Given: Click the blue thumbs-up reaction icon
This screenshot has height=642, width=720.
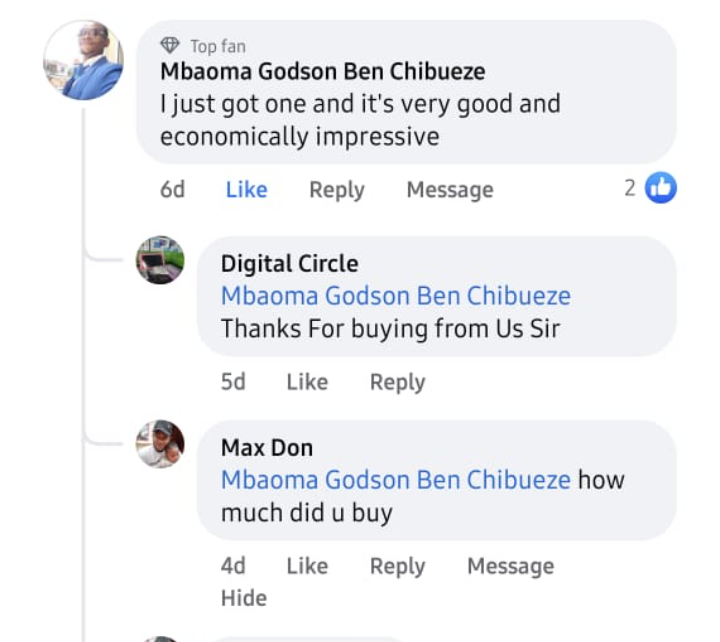Looking at the screenshot, I should (x=660, y=187).
